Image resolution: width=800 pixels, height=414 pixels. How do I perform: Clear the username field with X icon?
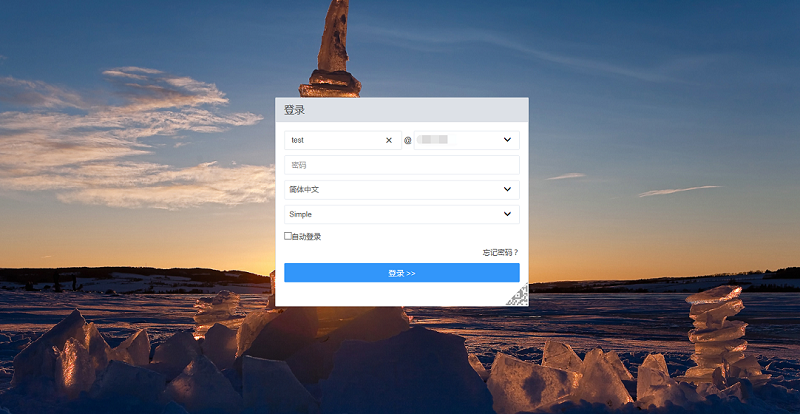click(389, 140)
